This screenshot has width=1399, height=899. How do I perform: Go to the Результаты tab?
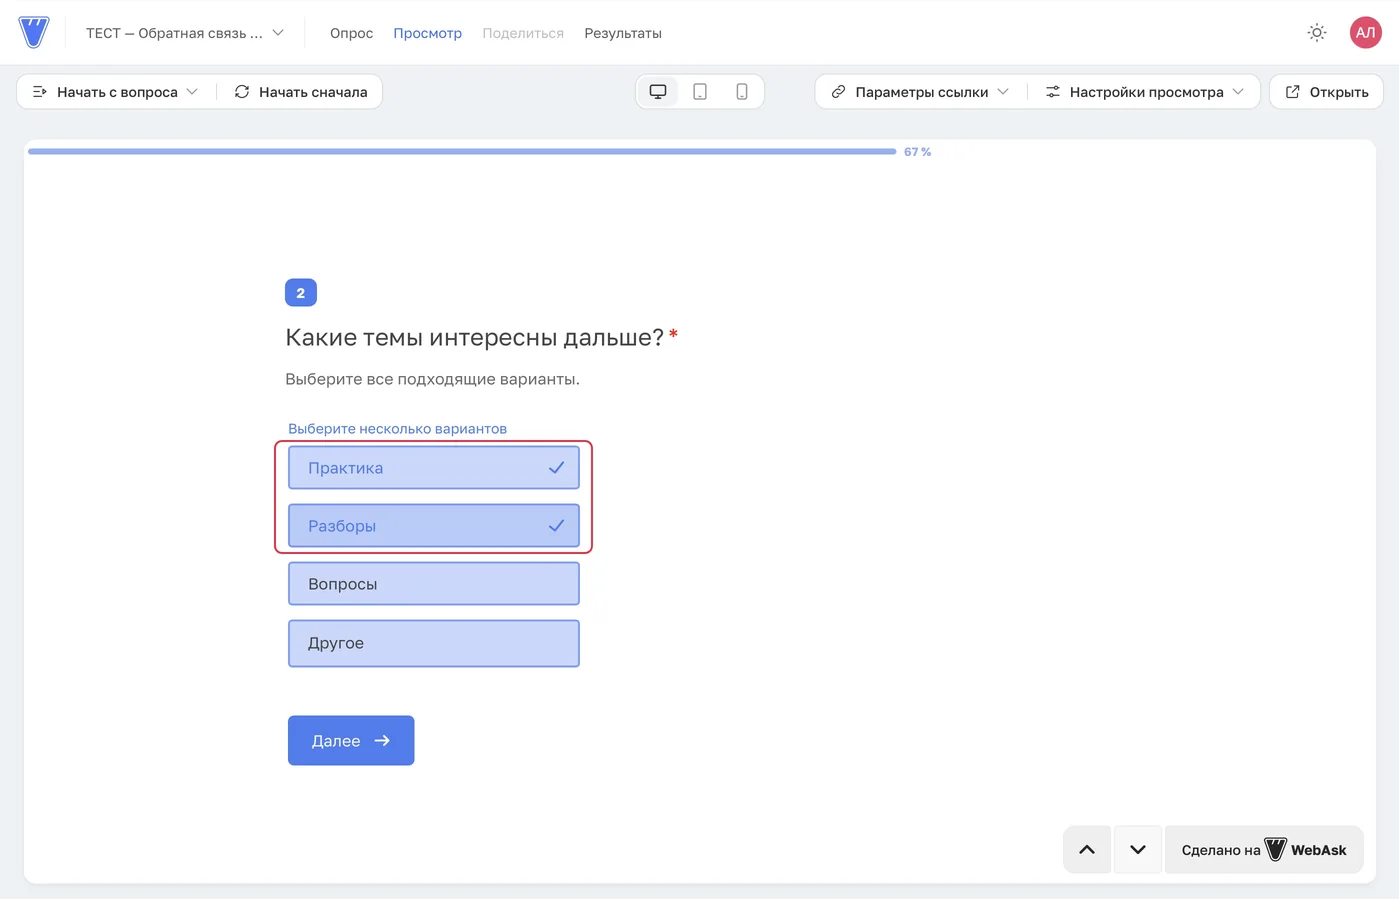click(623, 33)
